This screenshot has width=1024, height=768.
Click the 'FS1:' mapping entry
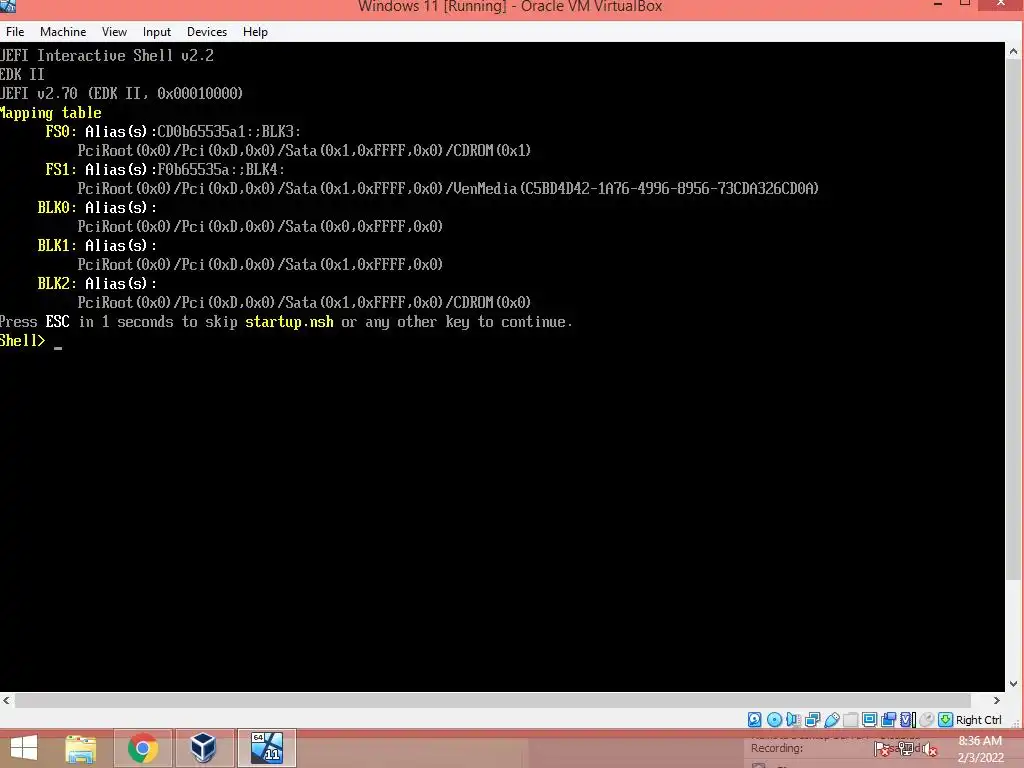61,169
